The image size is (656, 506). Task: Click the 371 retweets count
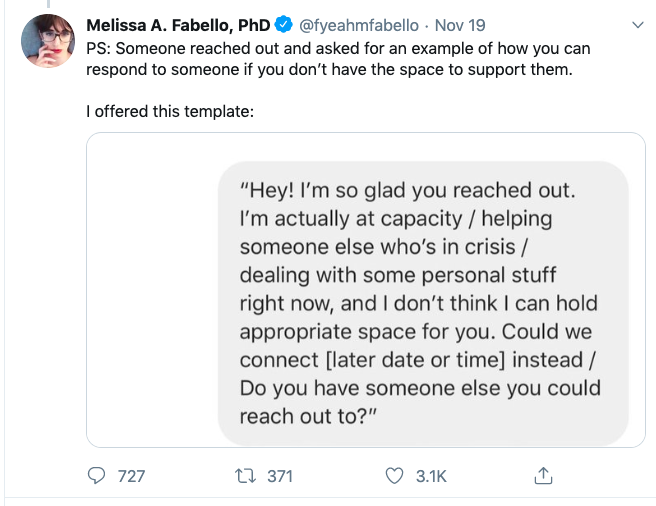click(279, 476)
